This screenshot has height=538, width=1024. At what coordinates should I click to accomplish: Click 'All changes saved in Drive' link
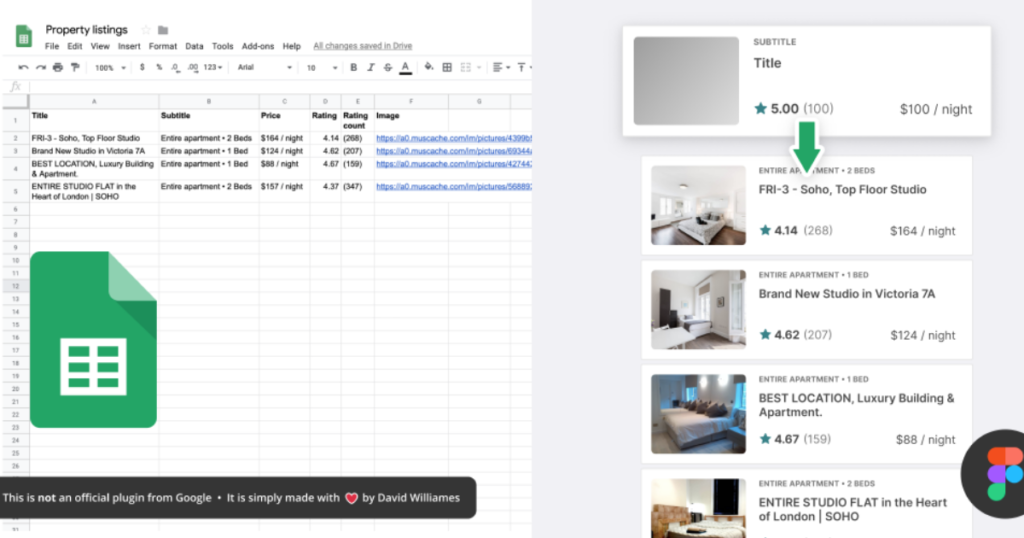coord(362,46)
